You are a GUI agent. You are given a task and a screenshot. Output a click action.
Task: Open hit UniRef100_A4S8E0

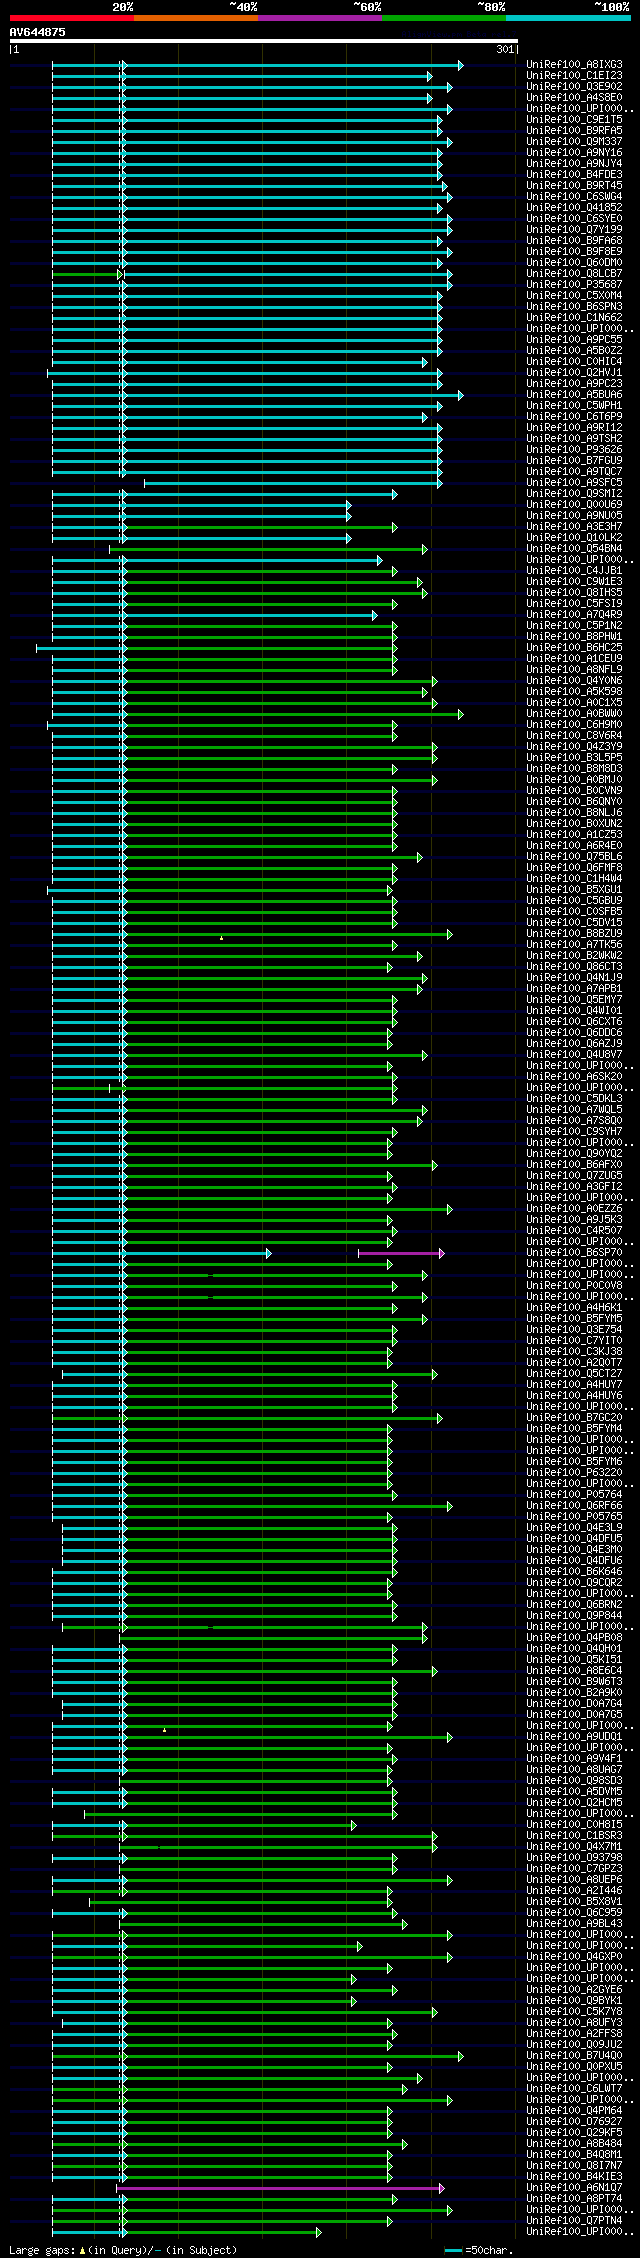(574, 98)
